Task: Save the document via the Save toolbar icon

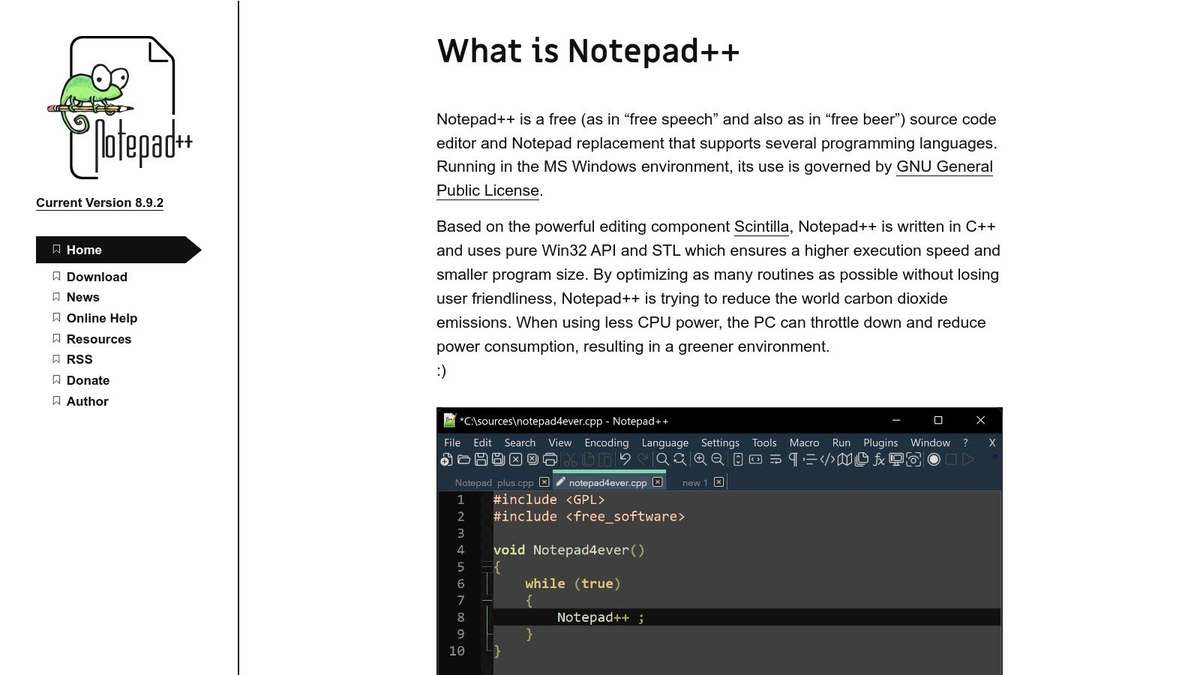Action: [x=480, y=459]
